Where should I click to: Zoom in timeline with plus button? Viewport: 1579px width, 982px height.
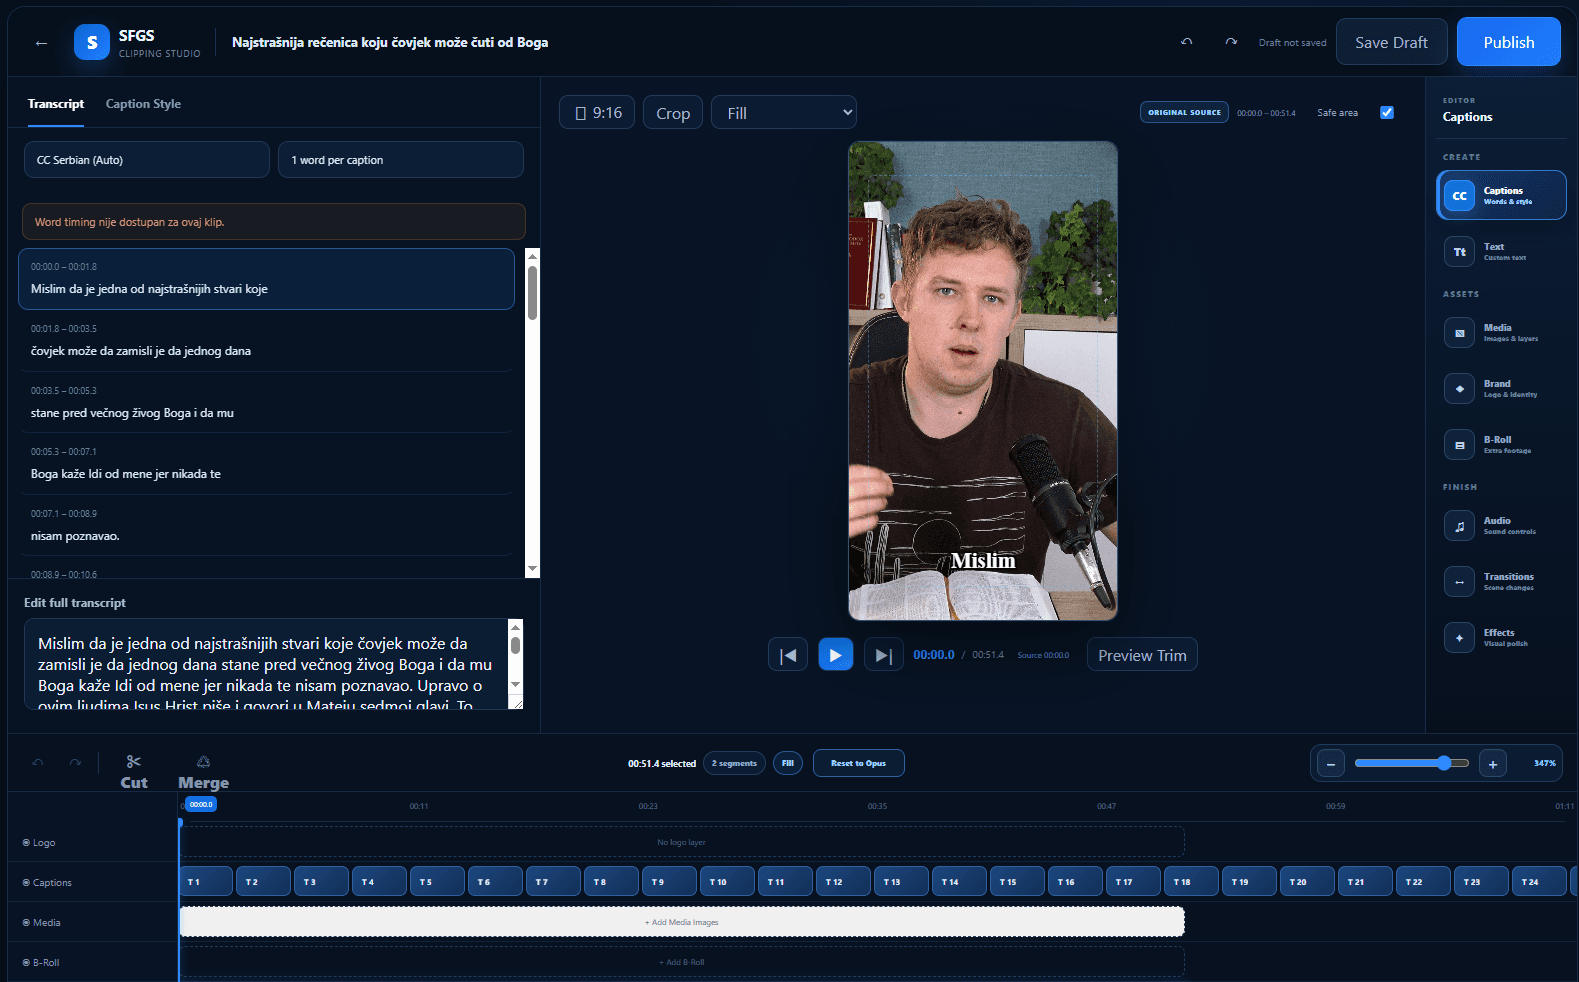click(x=1492, y=764)
